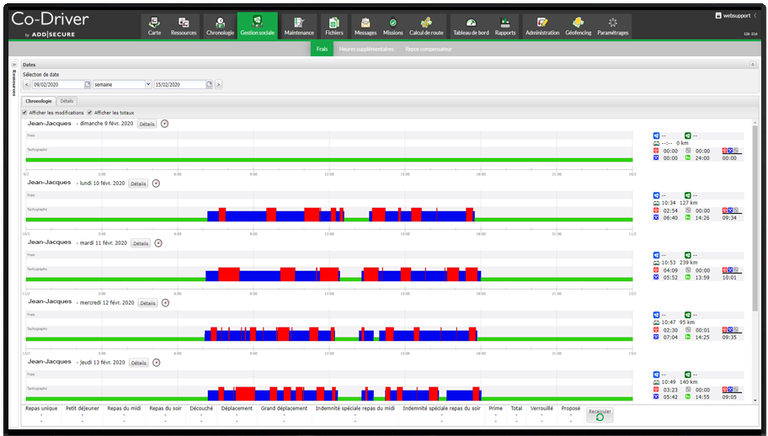This screenshot has height=436, width=768.
Task: Click circle icon beside jeudi 13 févr.
Action: pyautogui.click(x=156, y=363)
